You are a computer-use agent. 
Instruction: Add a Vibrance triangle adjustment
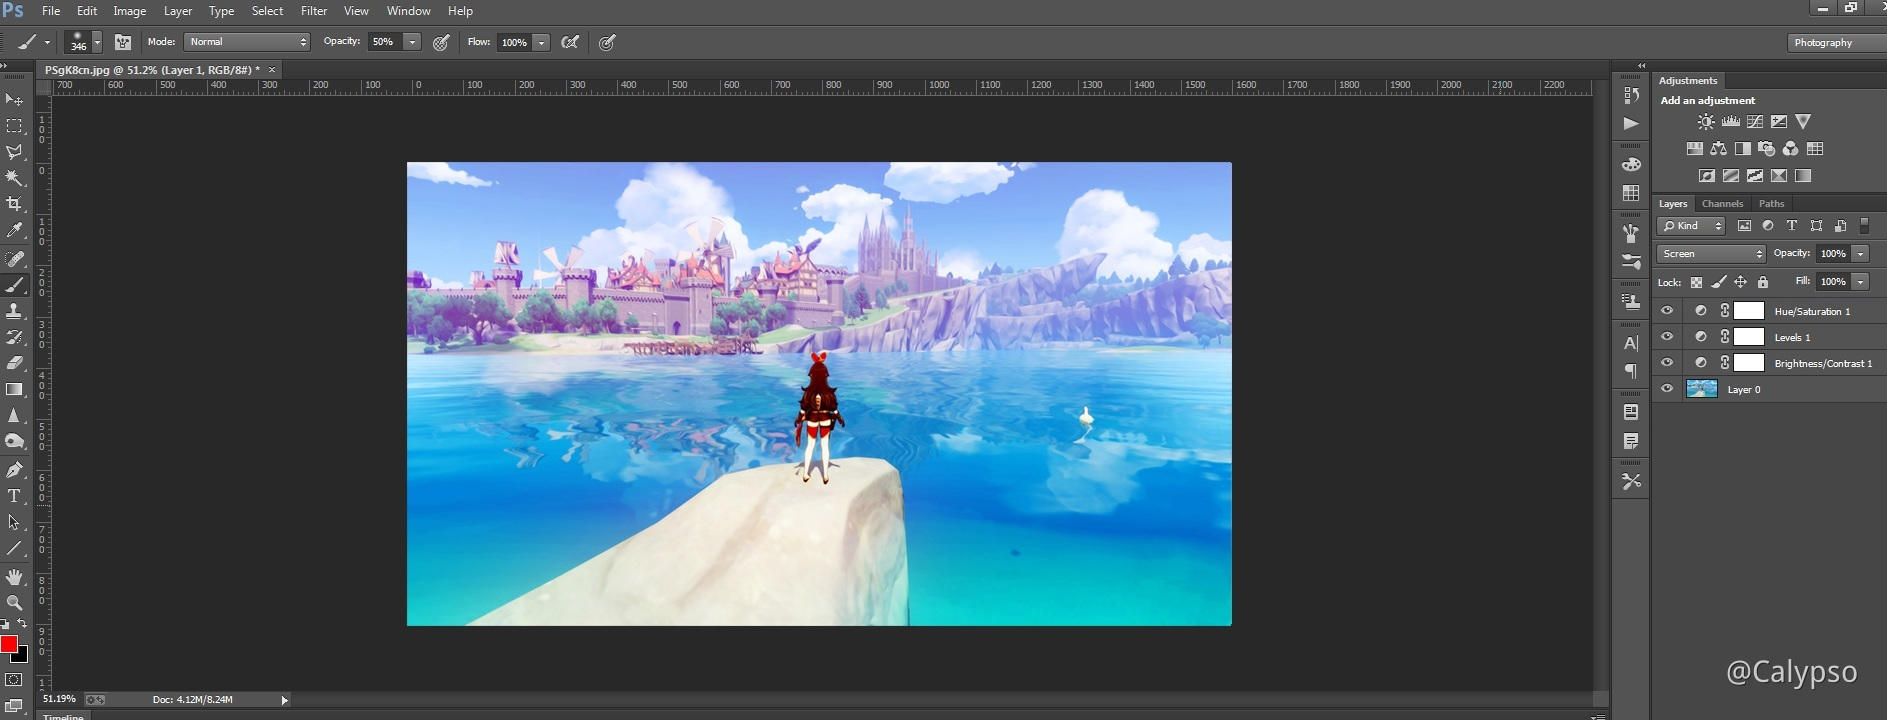(1803, 122)
